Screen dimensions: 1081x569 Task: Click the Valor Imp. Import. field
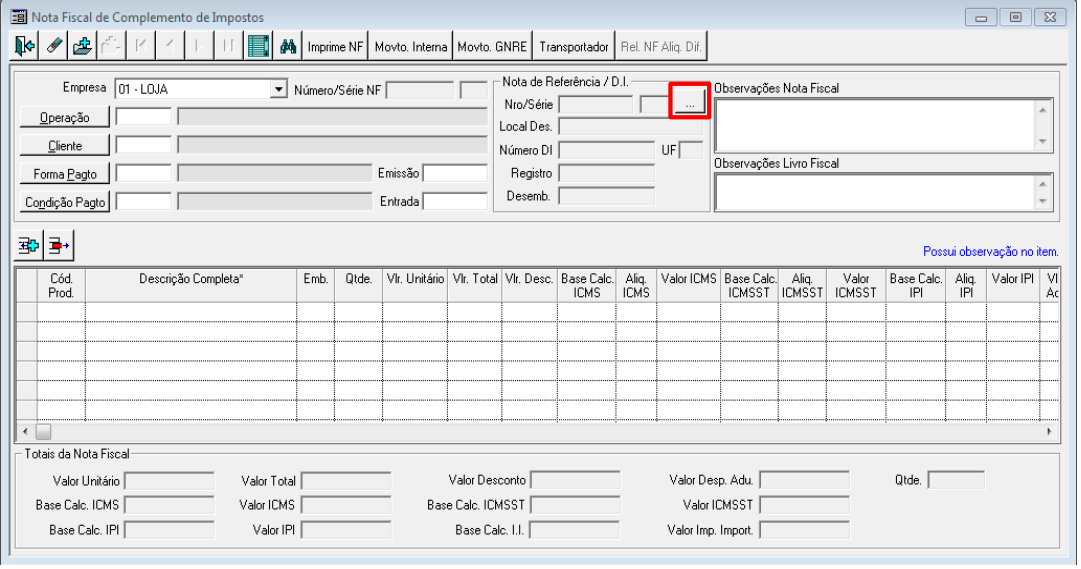coord(805,530)
